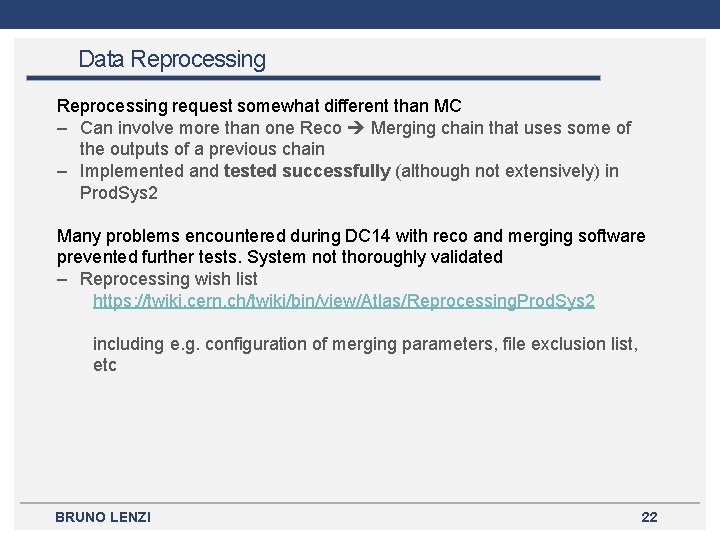The height and width of the screenshot is (540, 720).
Task: Click the word 'etc' on the last line
Action: [x=105, y=365]
